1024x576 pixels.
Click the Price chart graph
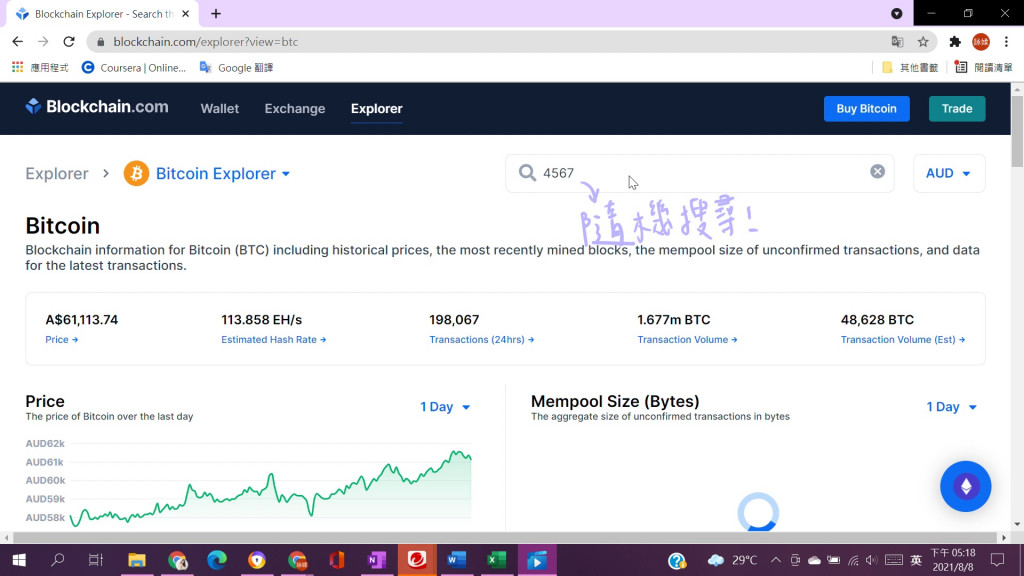[x=270, y=486]
